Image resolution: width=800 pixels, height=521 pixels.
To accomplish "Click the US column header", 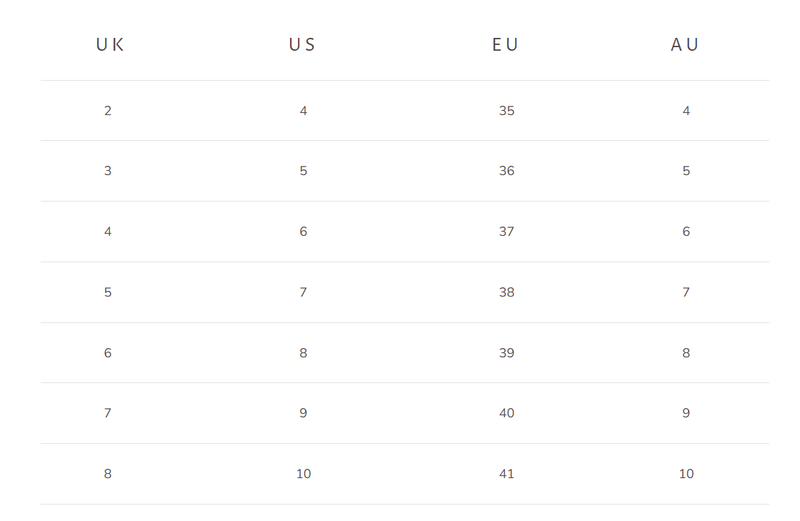I will click(x=302, y=45).
